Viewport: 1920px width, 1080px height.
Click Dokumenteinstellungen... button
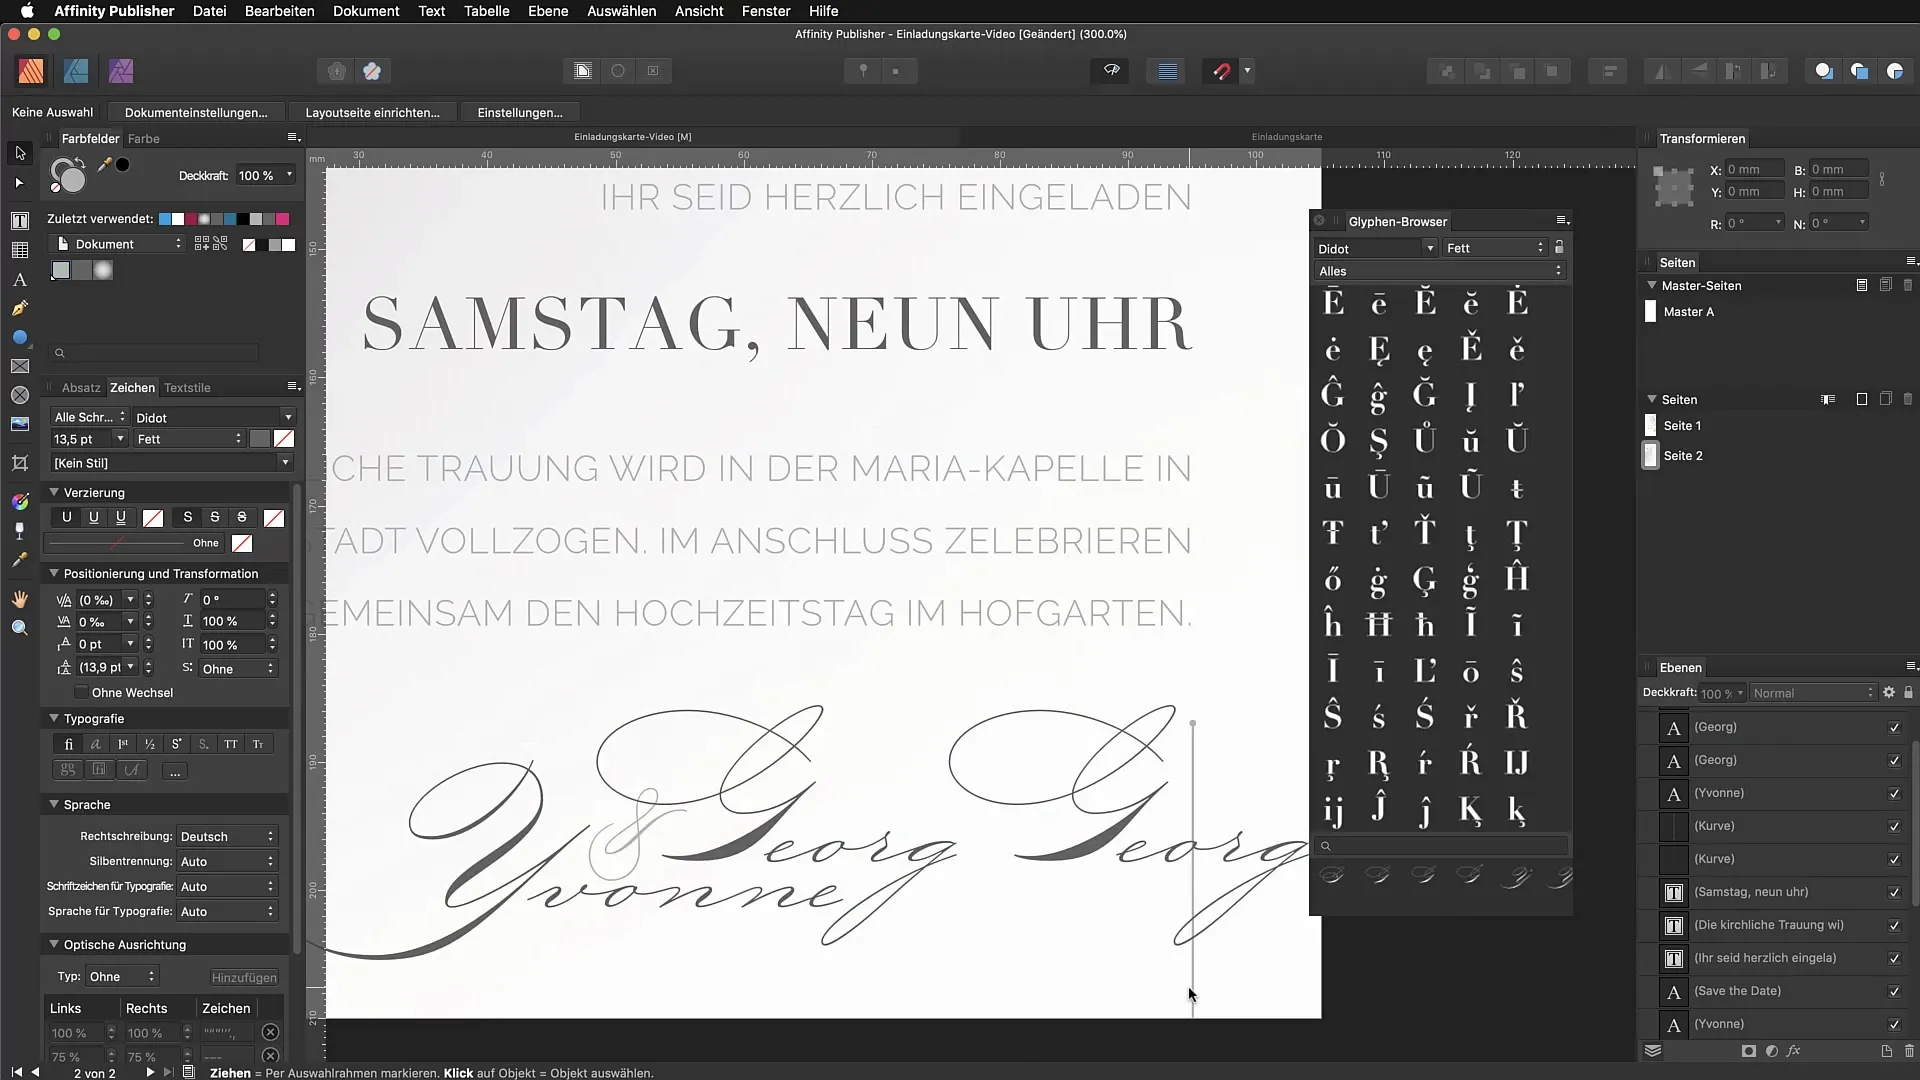click(x=196, y=112)
